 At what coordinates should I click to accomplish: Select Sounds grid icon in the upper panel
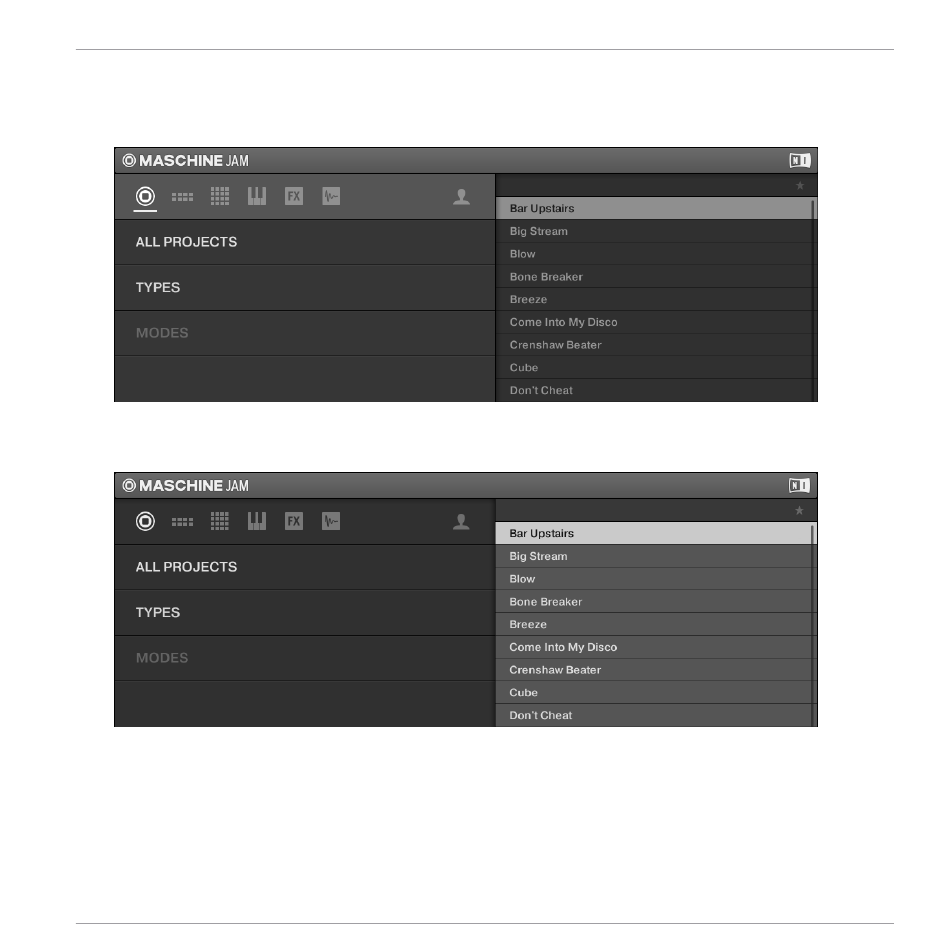pos(220,196)
